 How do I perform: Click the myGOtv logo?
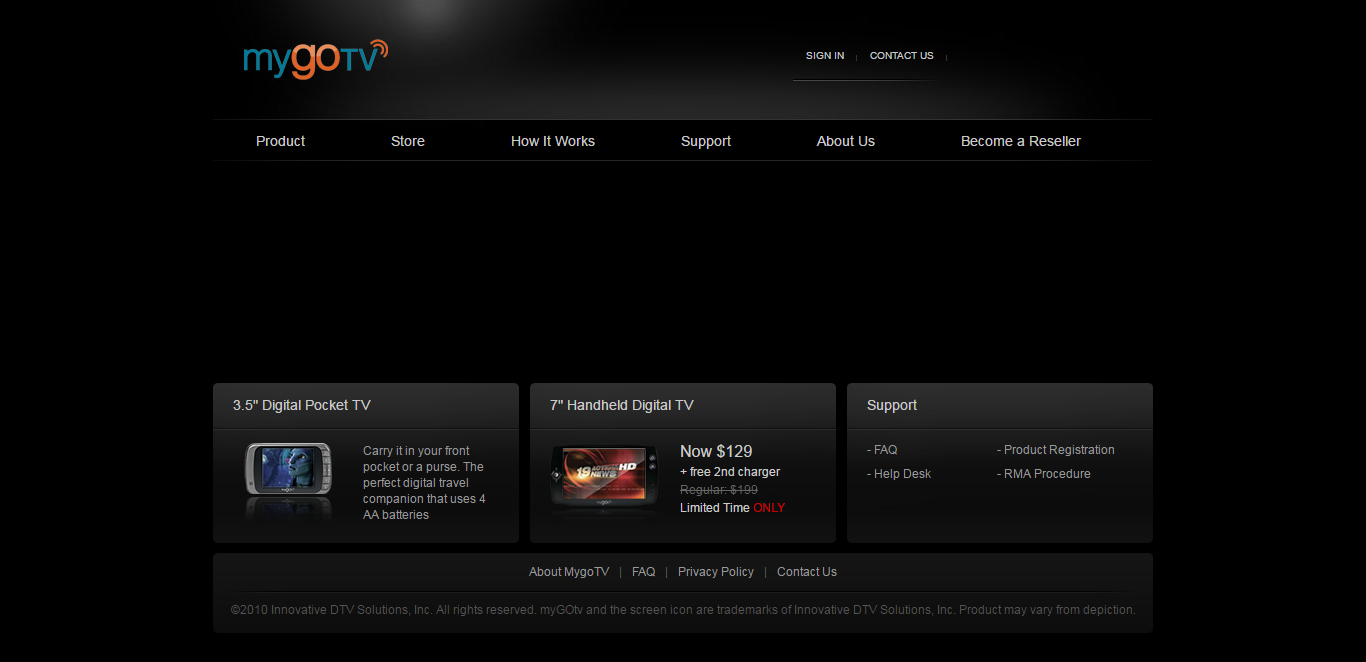(x=314, y=59)
